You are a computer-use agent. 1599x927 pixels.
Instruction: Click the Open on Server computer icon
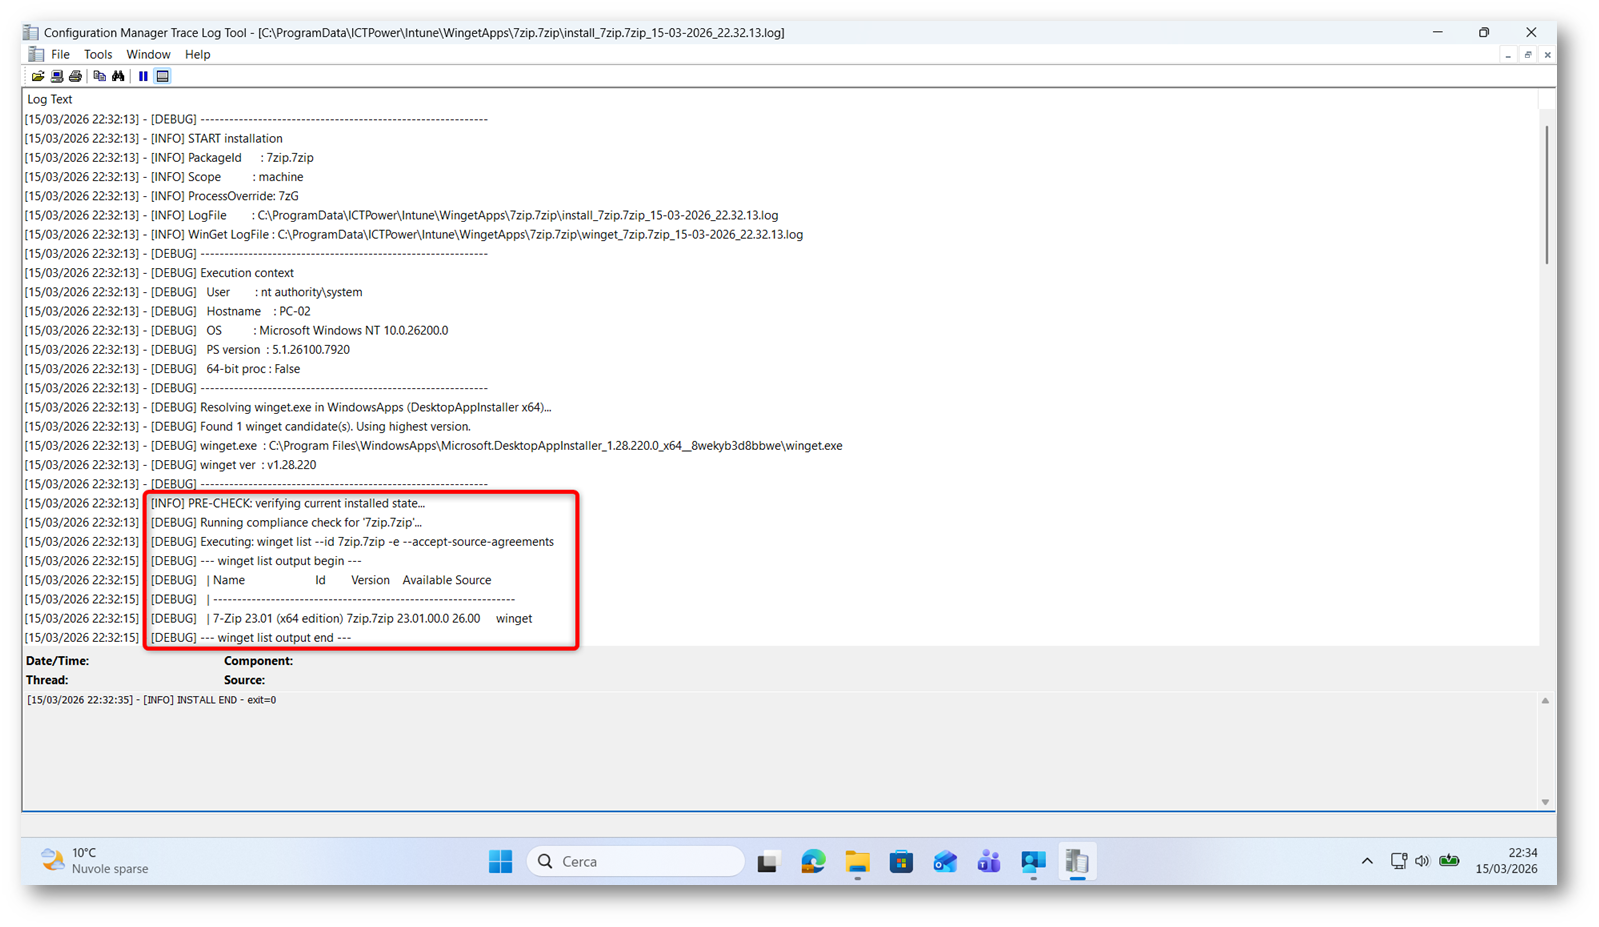57,76
